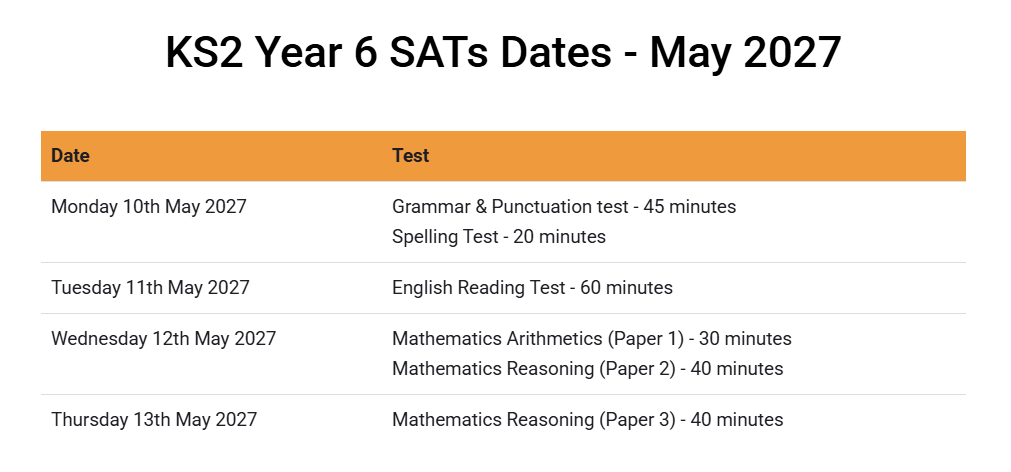Click 40 minutes duration for Paper 3

[737, 420]
